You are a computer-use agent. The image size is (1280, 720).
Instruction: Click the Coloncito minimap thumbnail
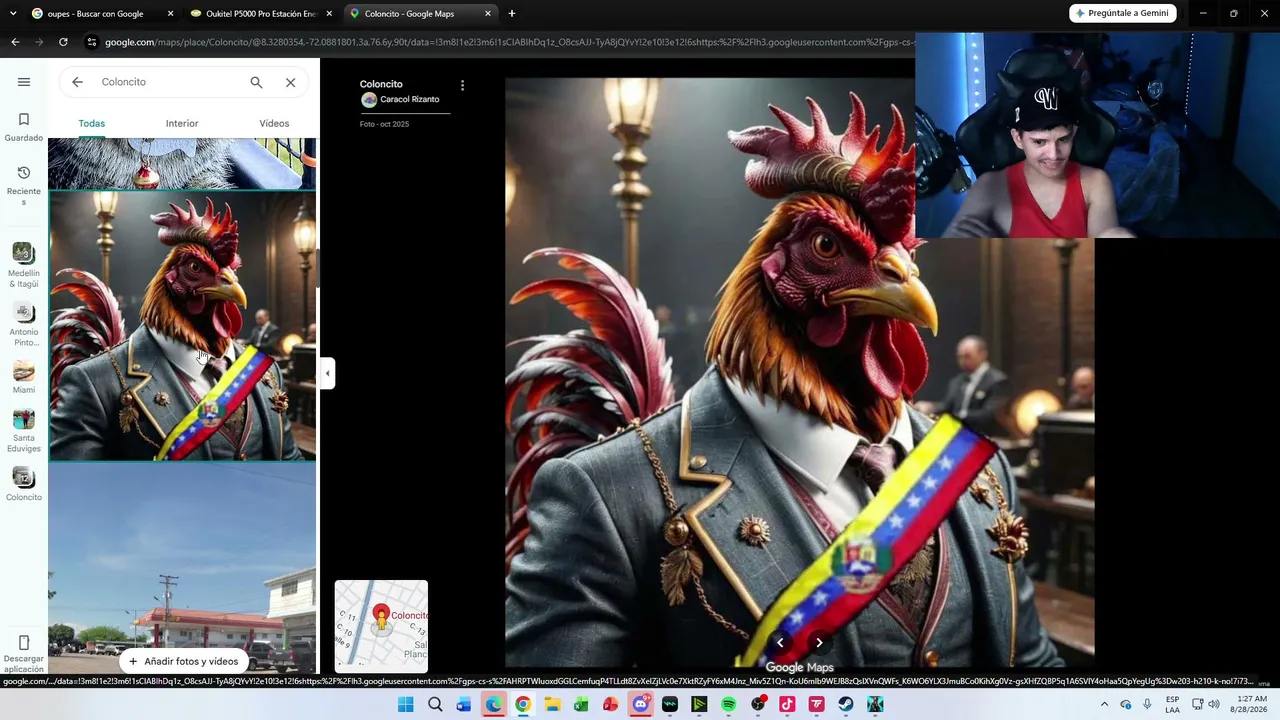[381, 626]
